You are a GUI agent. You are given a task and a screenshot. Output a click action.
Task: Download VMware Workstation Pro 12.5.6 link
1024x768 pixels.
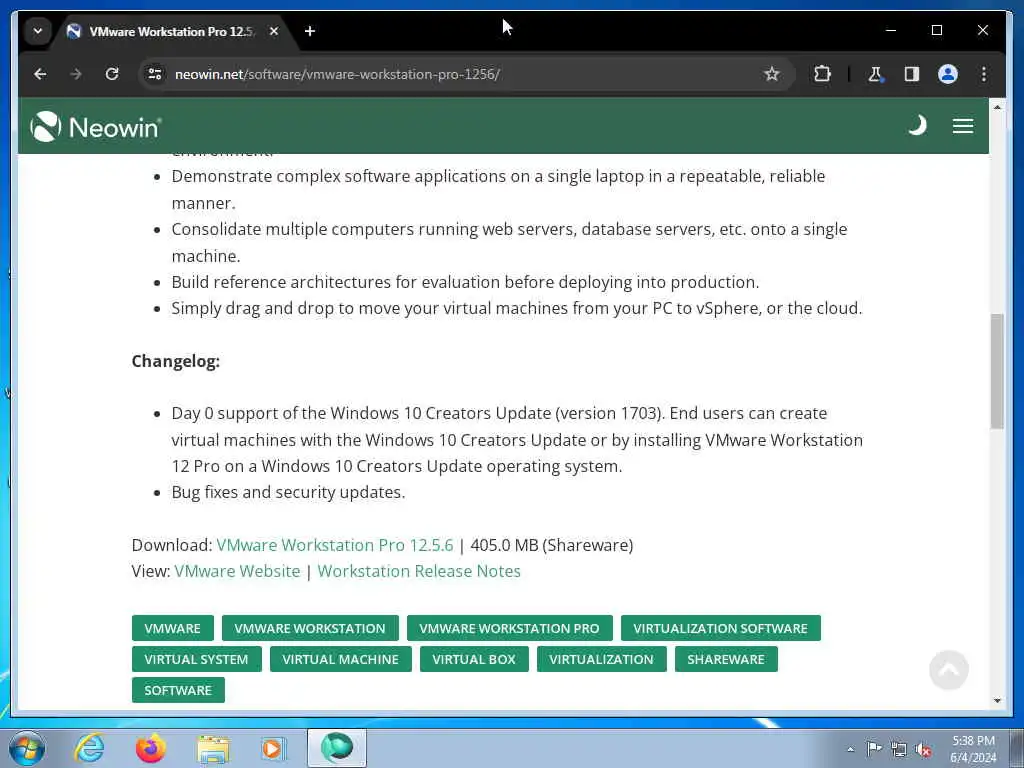pyautogui.click(x=334, y=545)
